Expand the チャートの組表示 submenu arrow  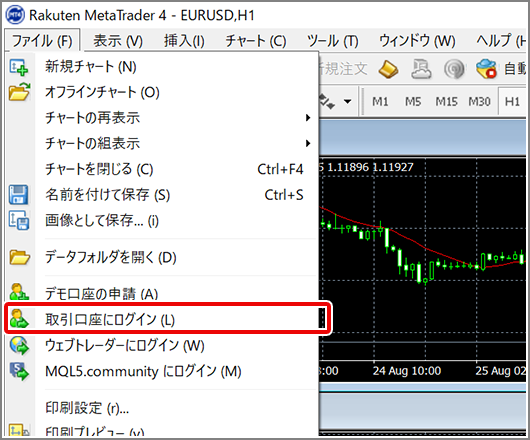point(308,143)
